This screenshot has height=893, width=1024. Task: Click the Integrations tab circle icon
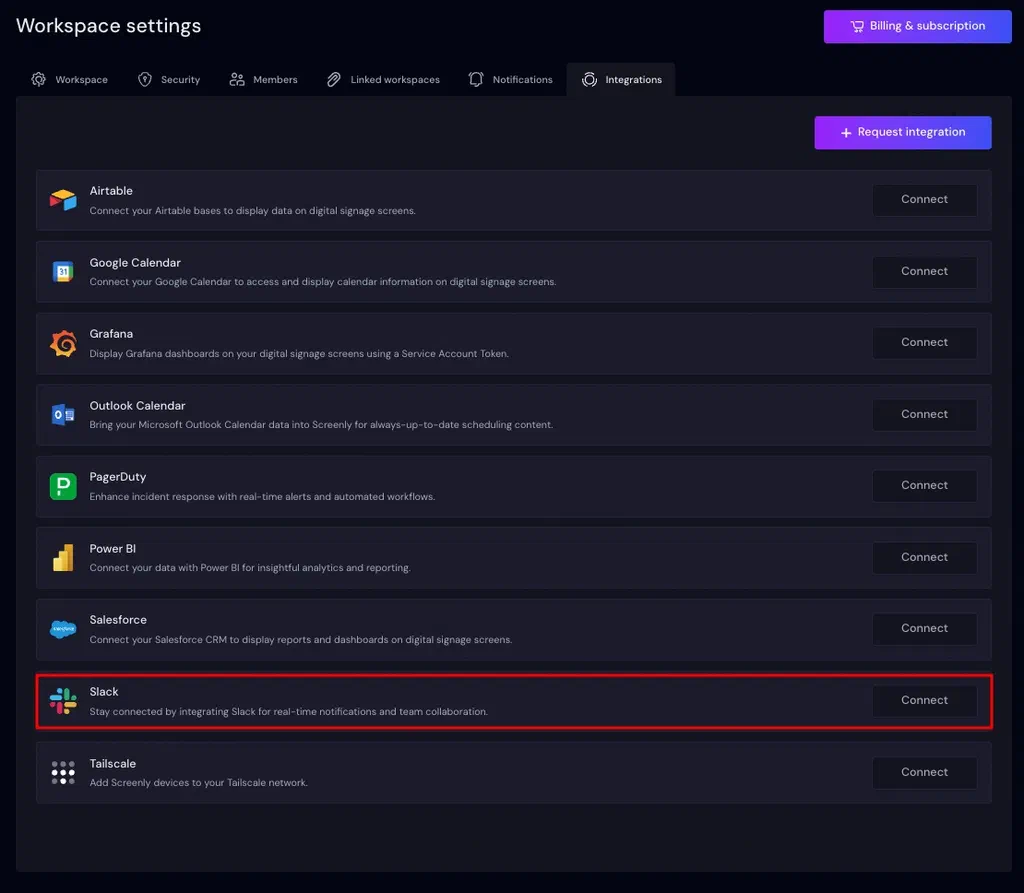pos(590,80)
